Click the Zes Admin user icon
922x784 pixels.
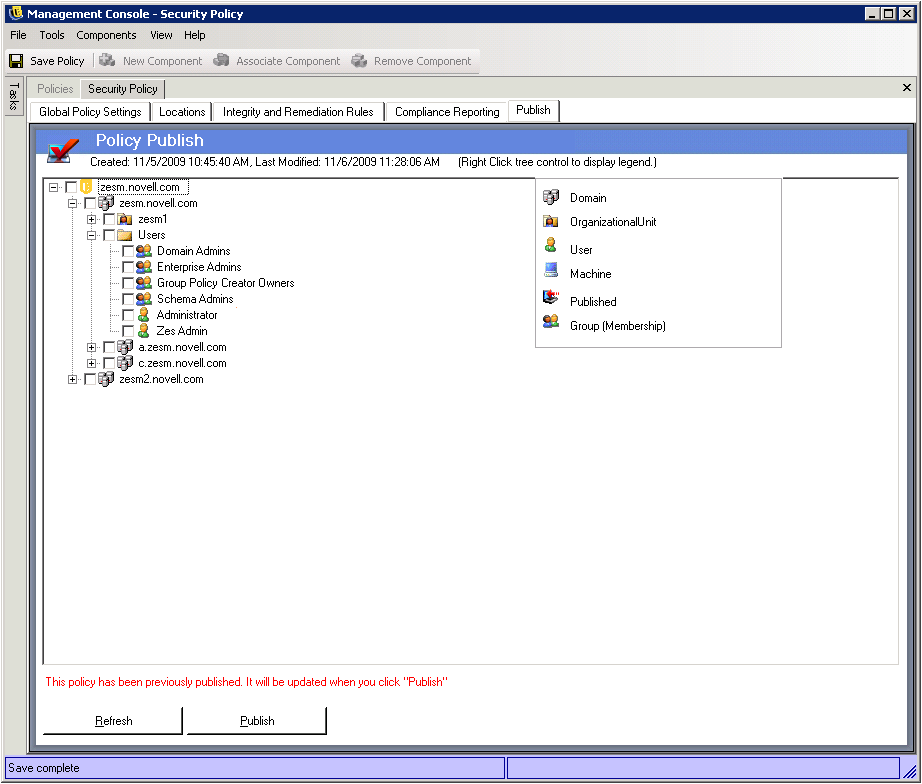point(143,331)
